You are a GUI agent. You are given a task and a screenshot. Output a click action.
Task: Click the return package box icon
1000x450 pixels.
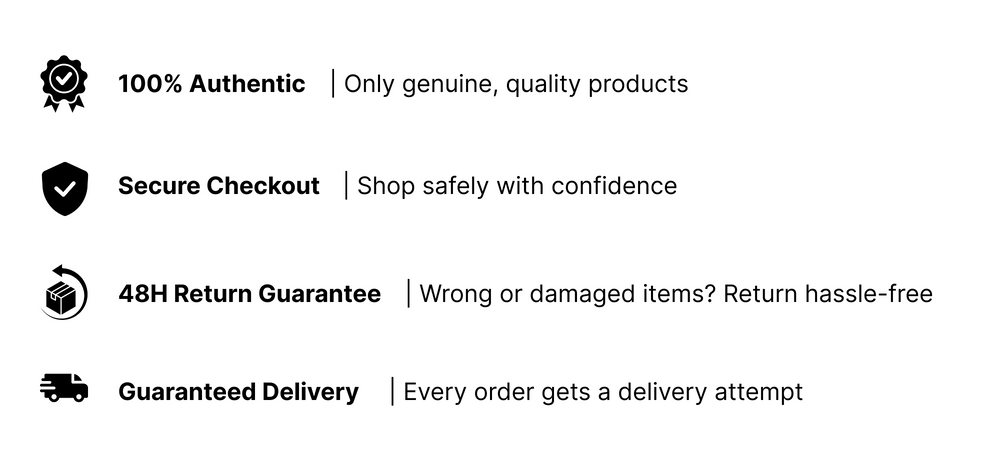point(64,293)
